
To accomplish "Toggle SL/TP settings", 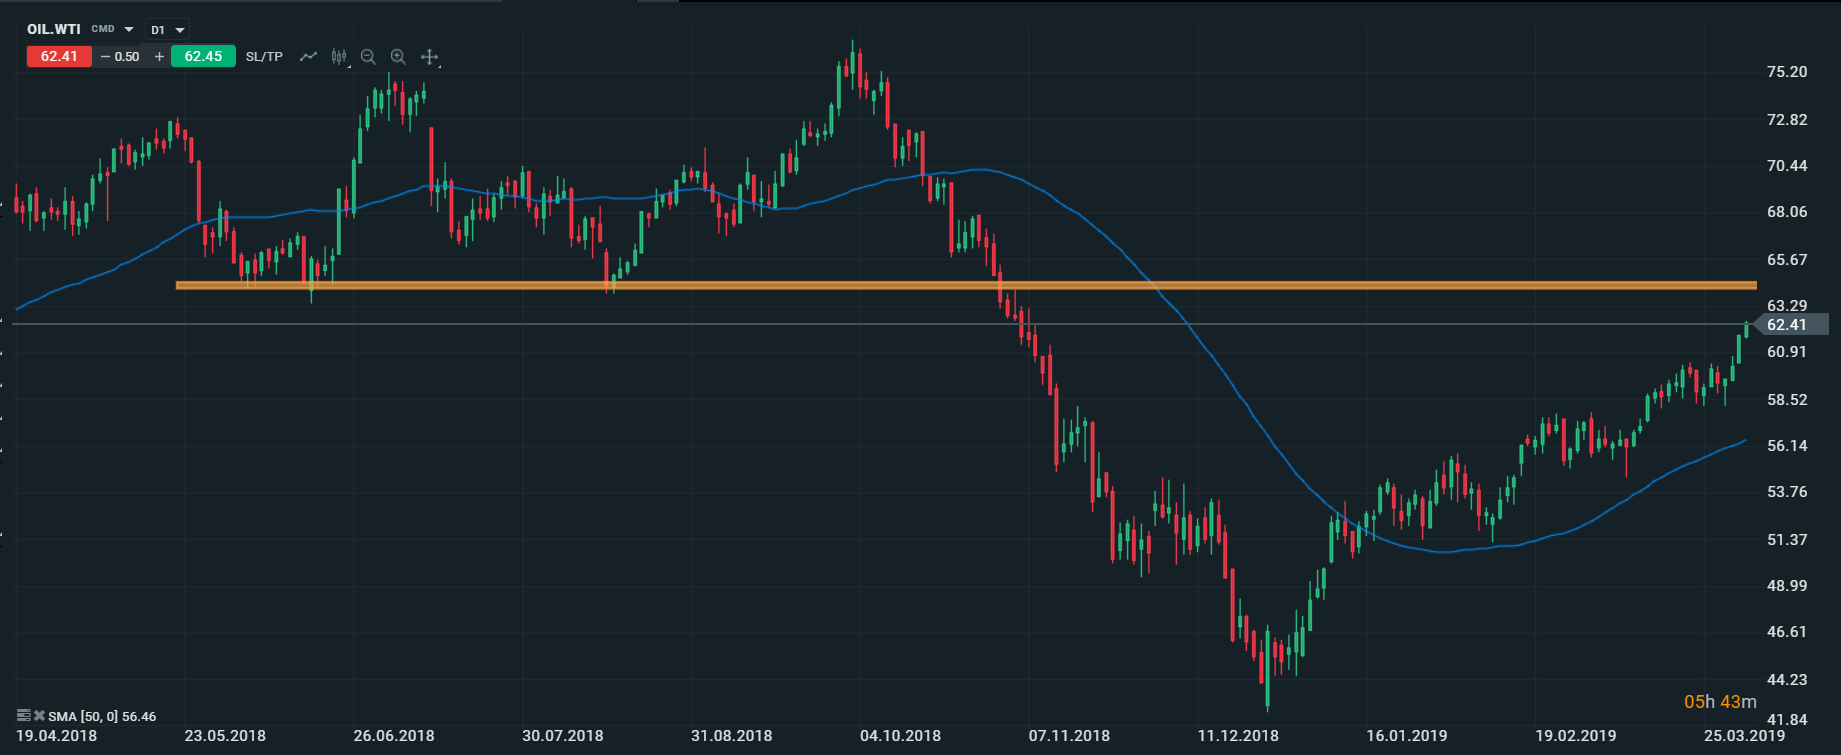I will point(264,57).
